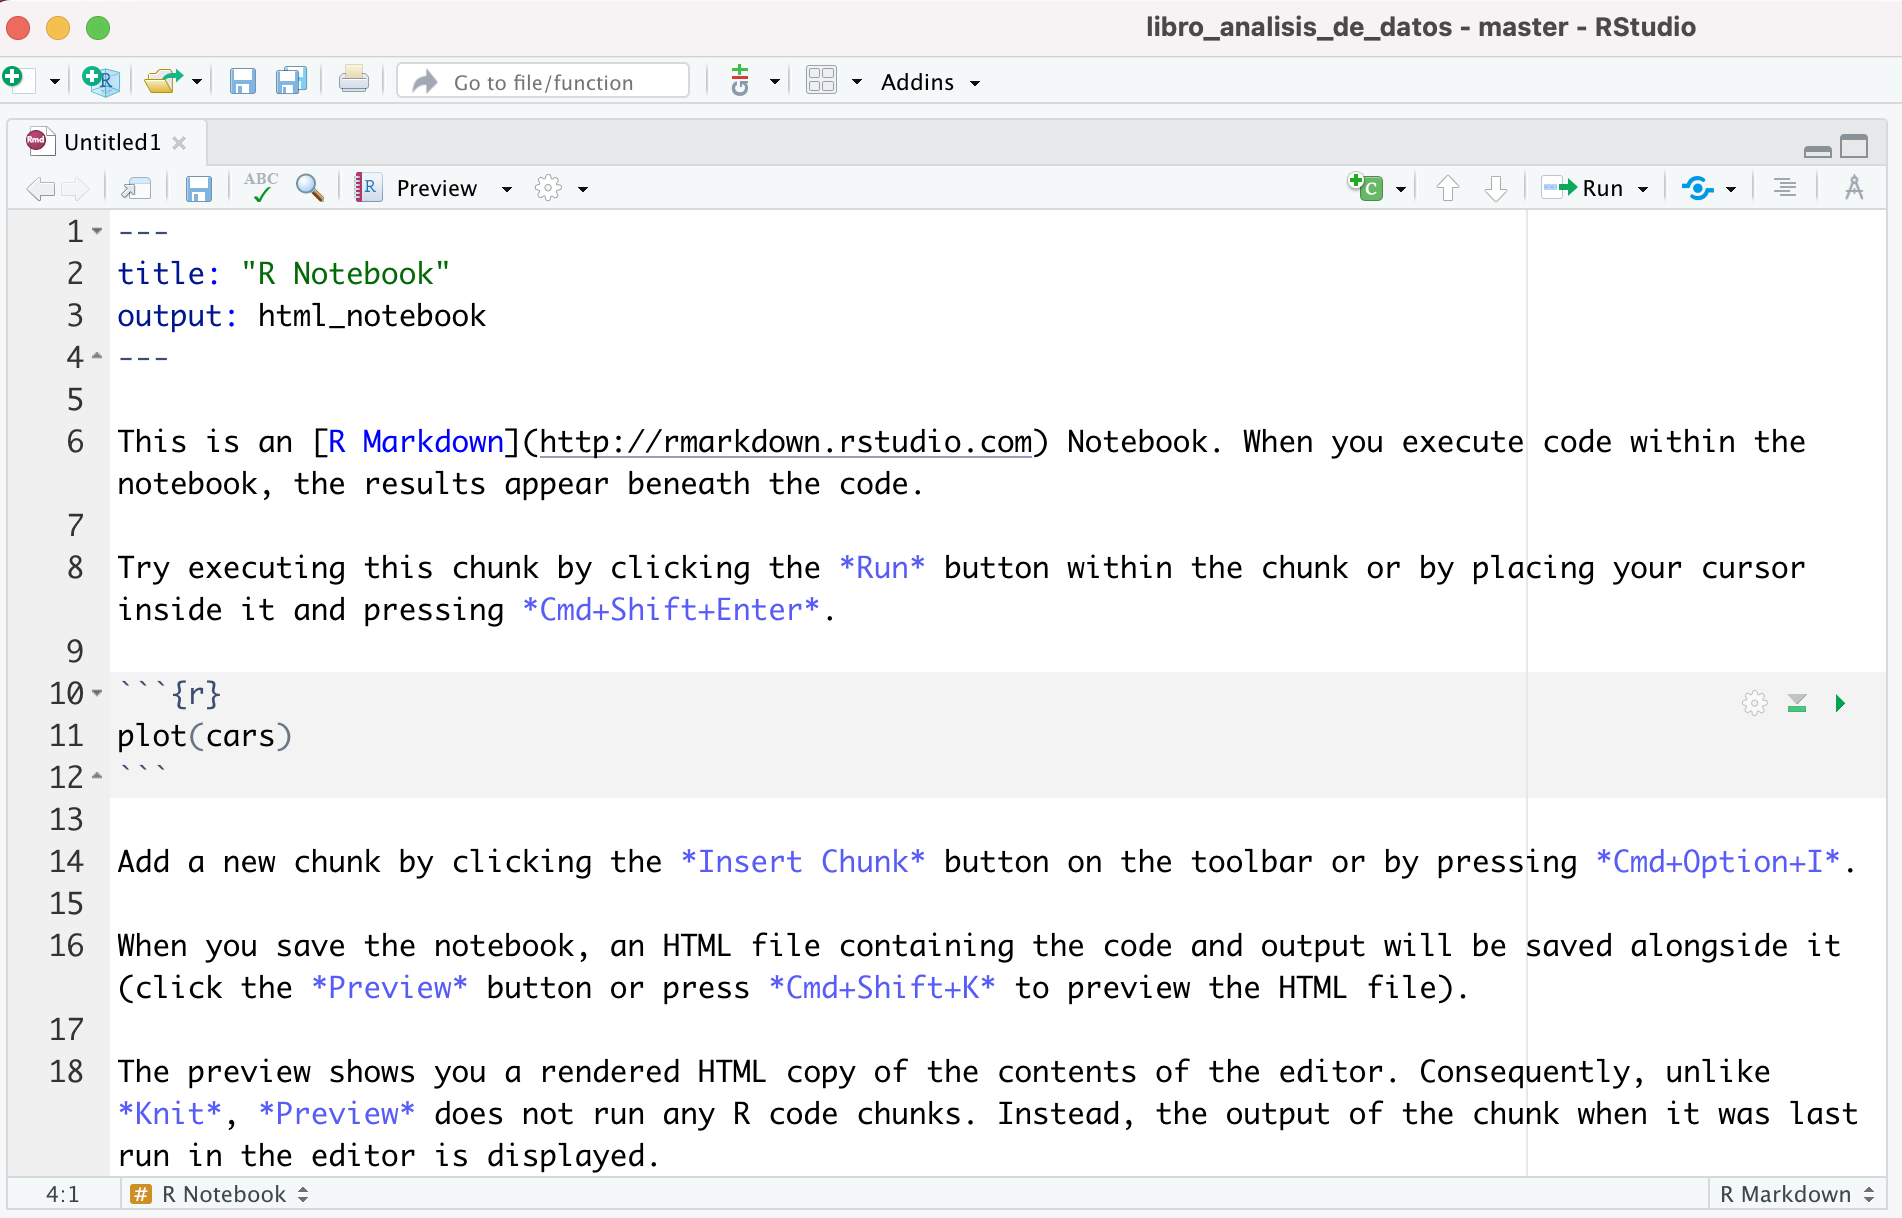This screenshot has width=1902, height=1218.
Task: Open the chunk options gear icon
Action: 1755,703
